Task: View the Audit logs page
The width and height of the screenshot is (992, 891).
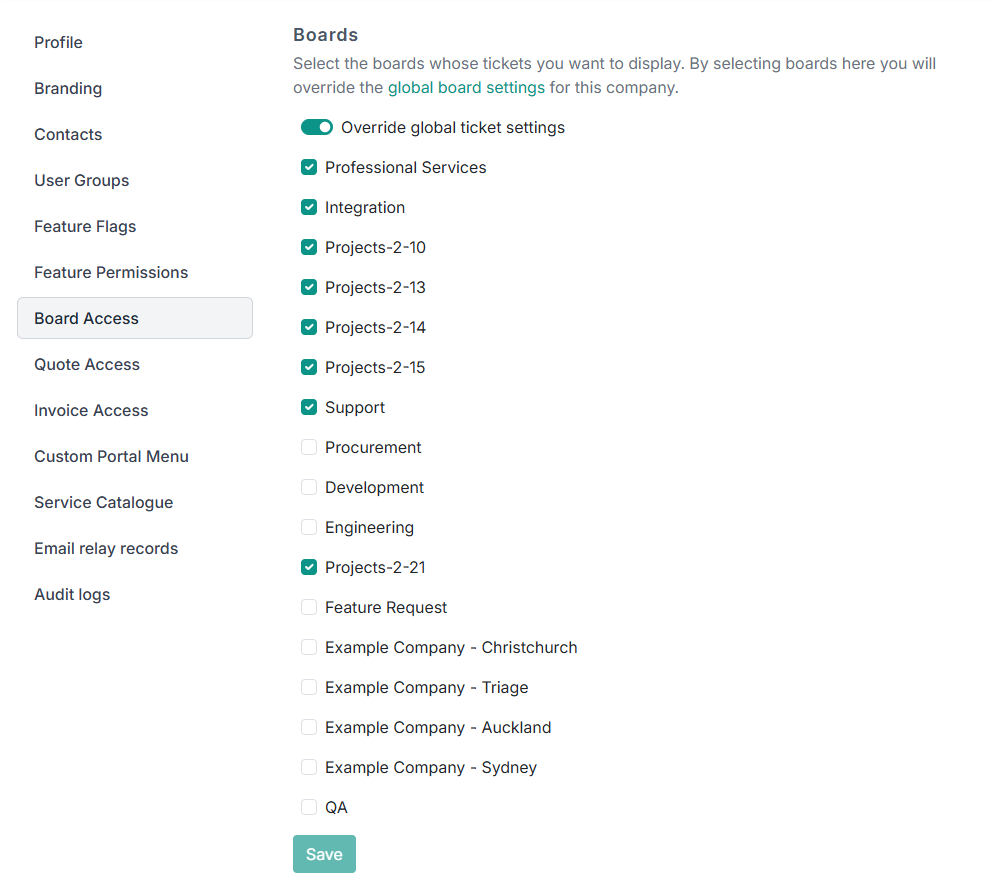Action: point(72,594)
